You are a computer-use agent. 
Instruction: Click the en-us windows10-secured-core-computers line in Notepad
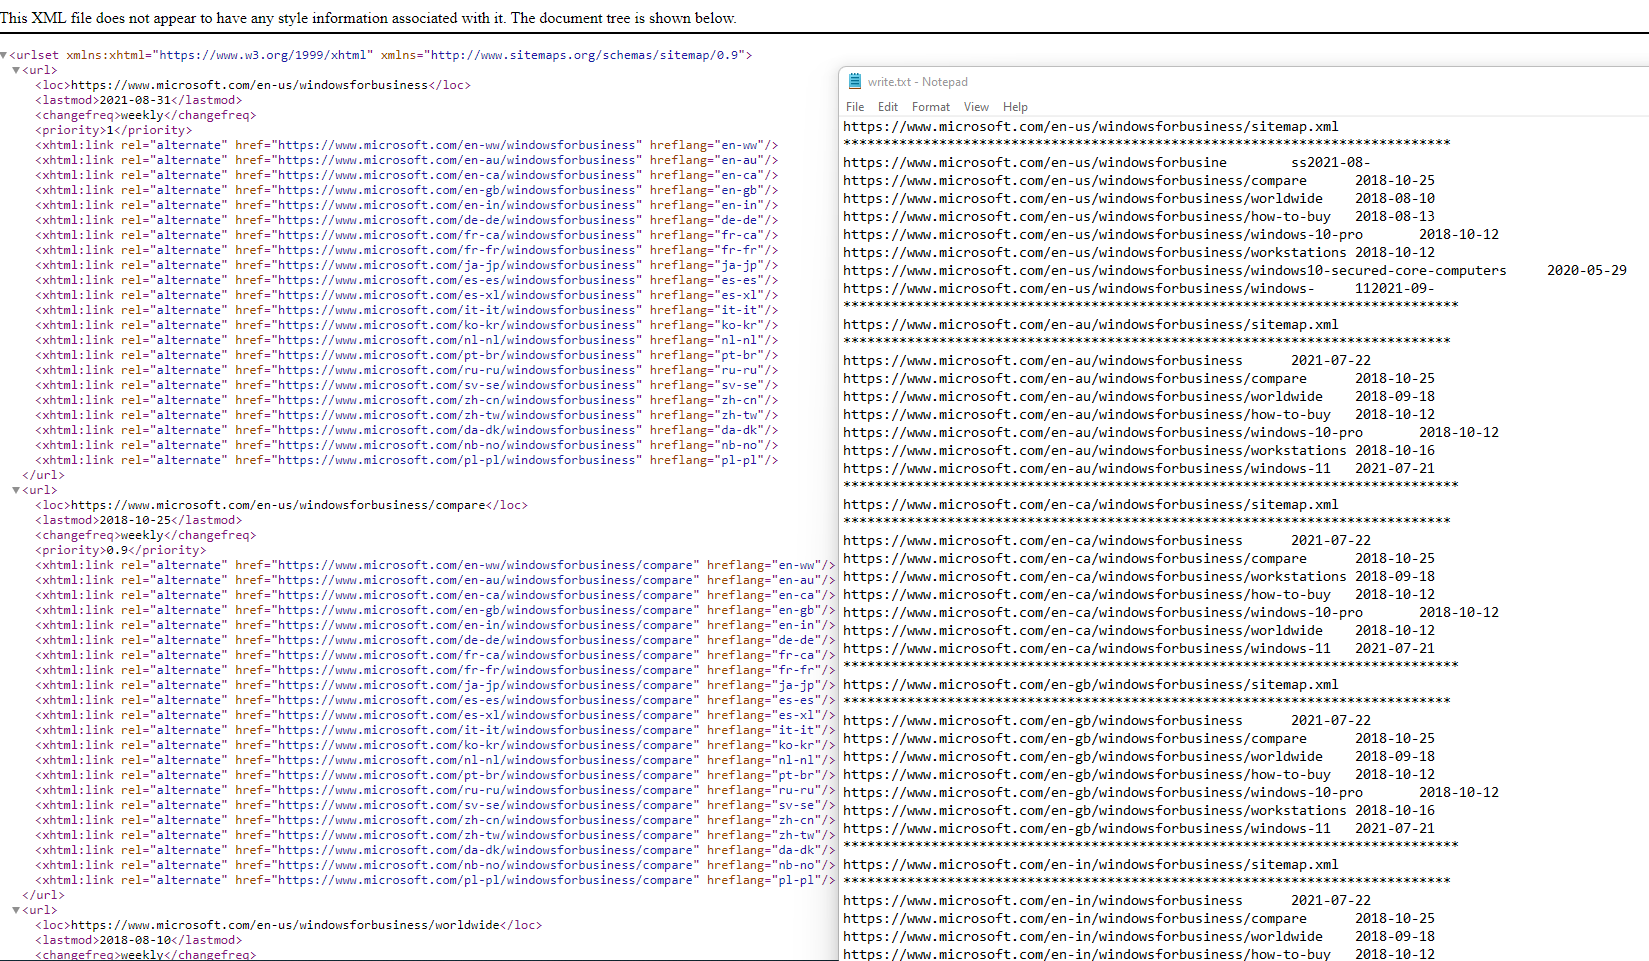pyautogui.click(x=1235, y=271)
